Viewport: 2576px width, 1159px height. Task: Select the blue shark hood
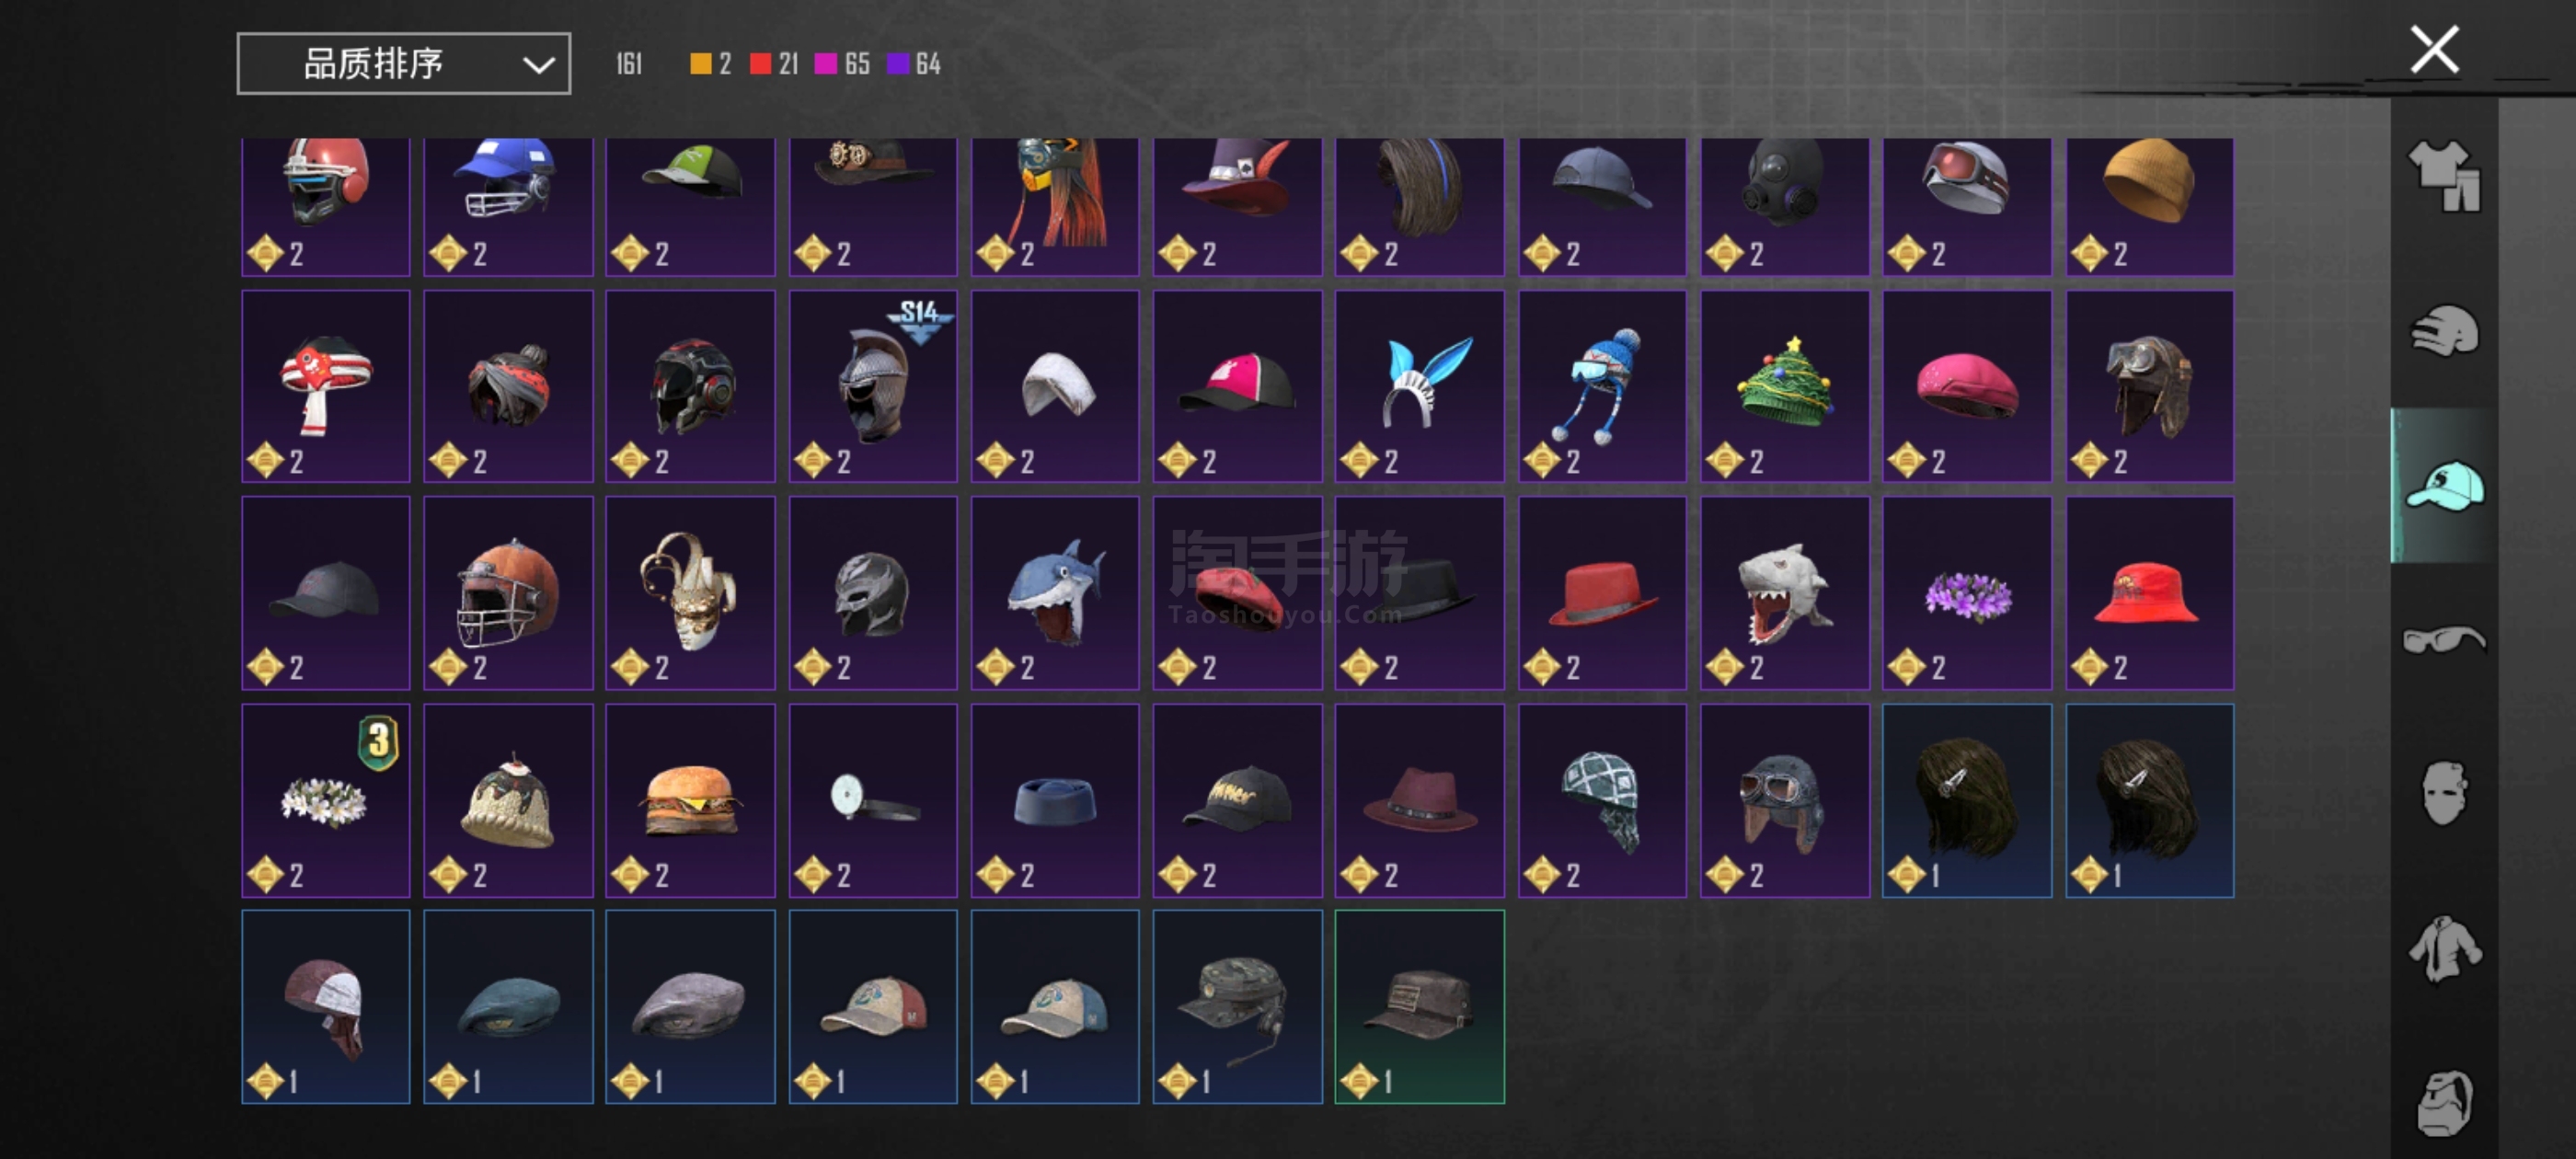point(1055,593)
